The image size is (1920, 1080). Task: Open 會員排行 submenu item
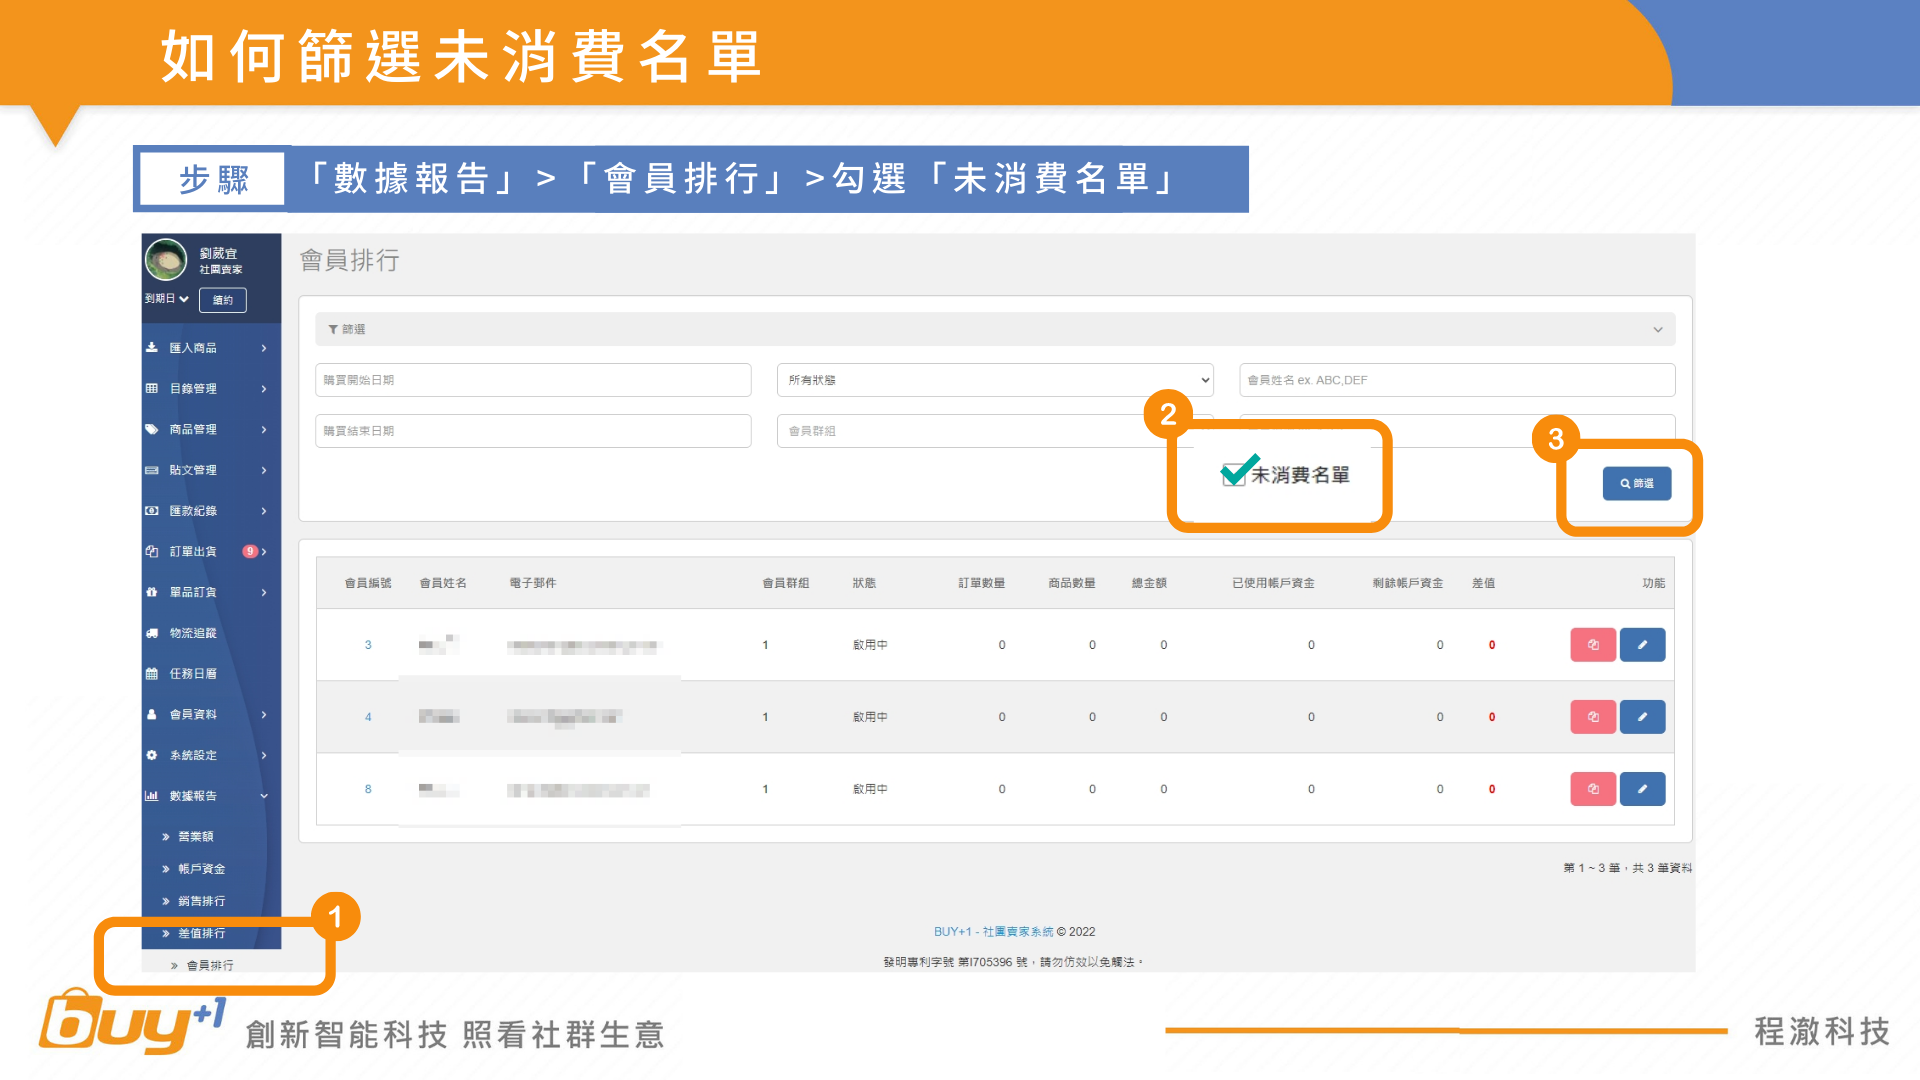click(x=210, y=965)
